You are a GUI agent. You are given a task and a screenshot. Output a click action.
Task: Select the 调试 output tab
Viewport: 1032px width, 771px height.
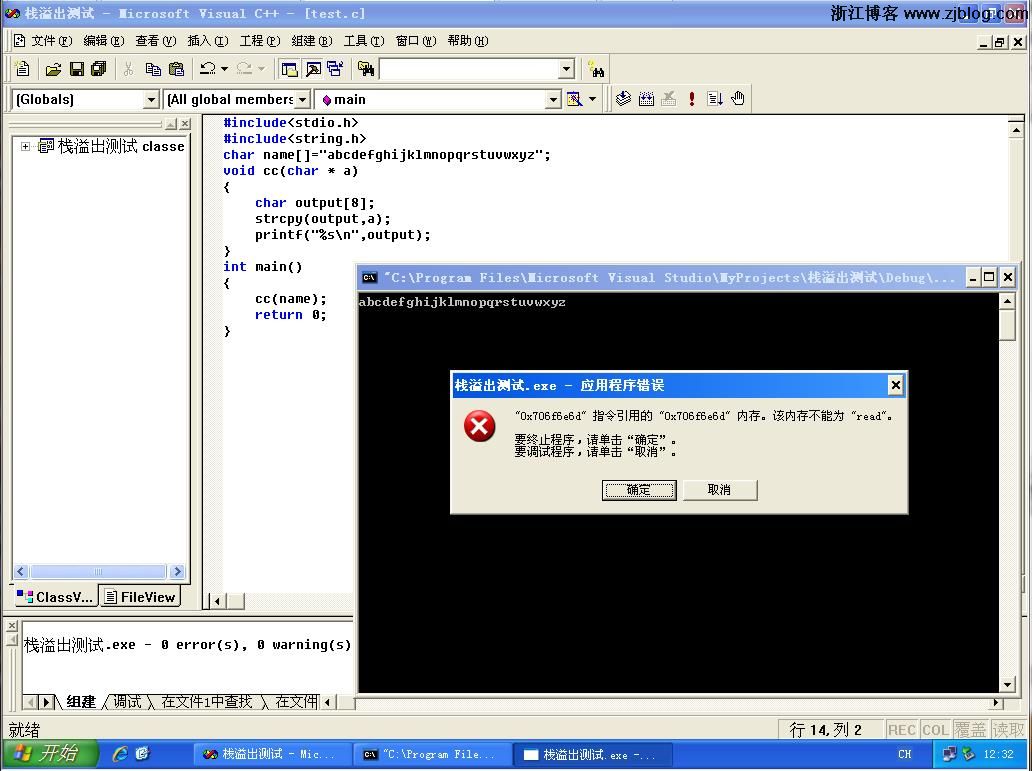127,702
